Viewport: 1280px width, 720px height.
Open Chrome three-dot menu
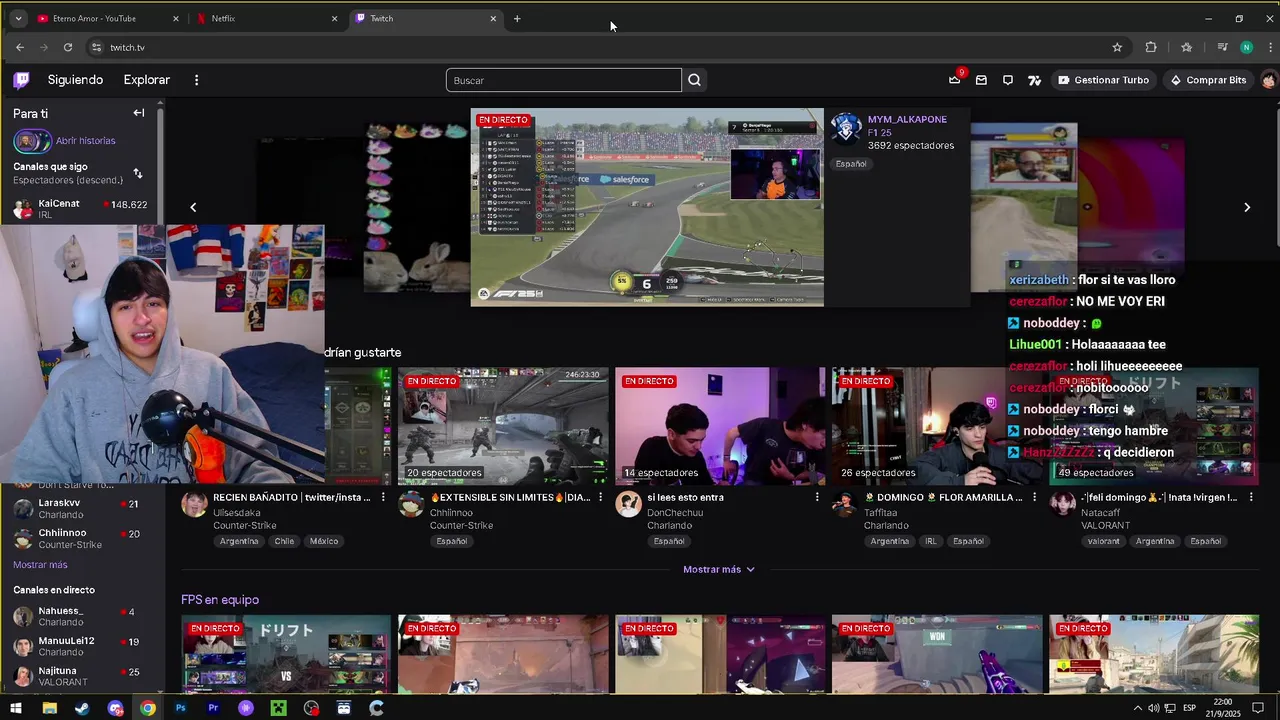[x=1269, y=47]
